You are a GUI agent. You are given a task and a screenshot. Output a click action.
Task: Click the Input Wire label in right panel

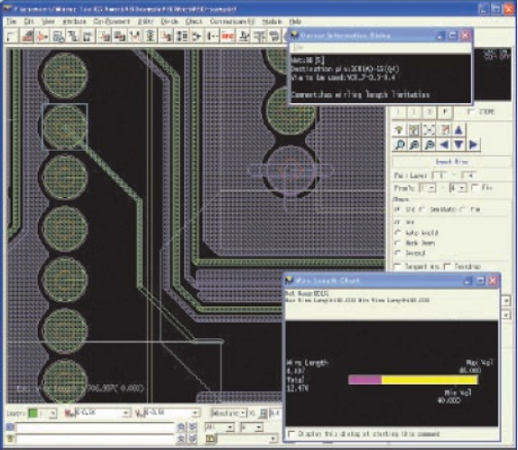[452, 162]
